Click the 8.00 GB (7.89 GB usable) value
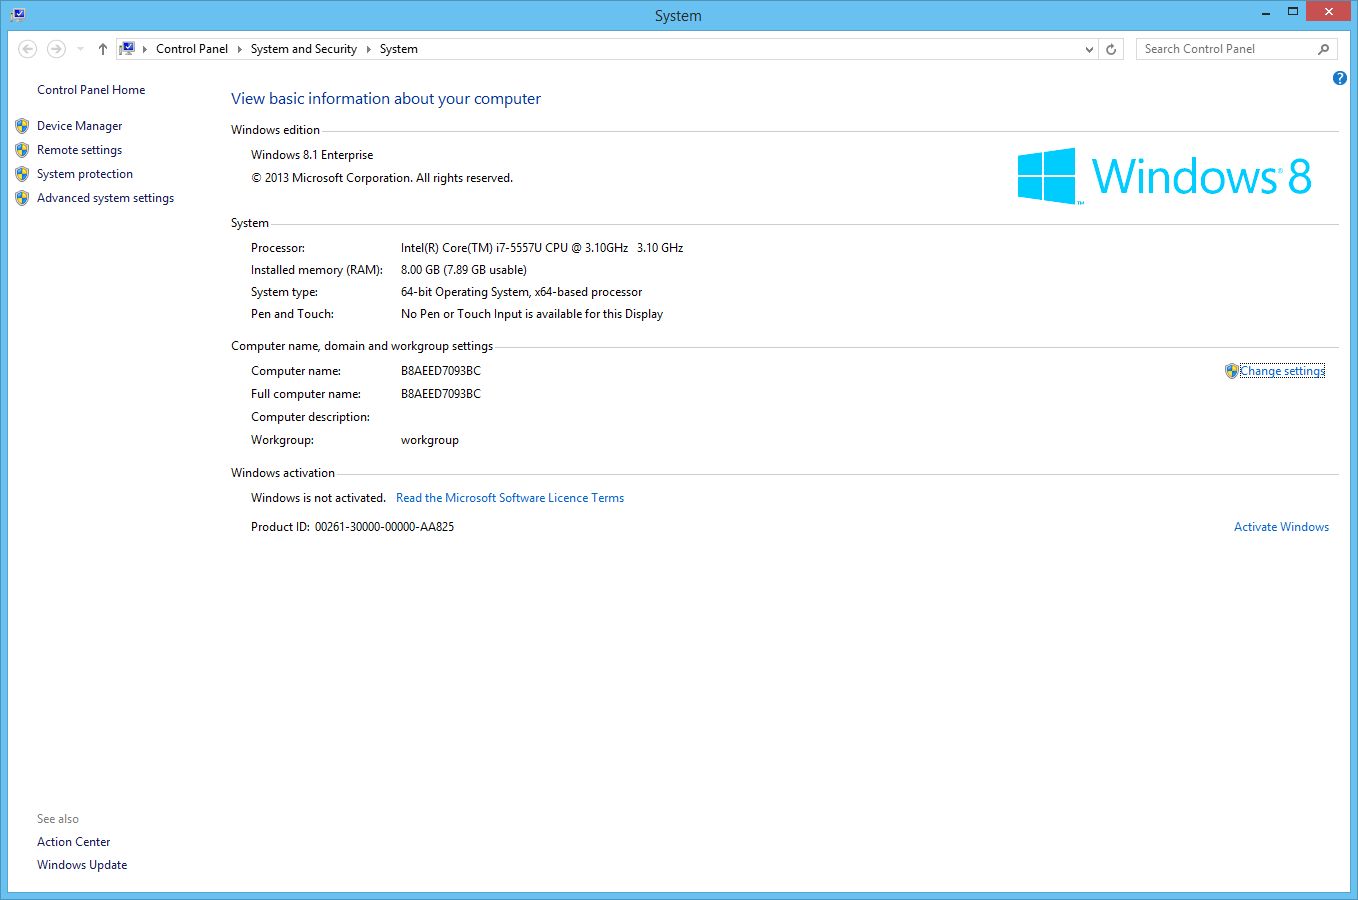Viewport: 1358px width, 900px height. 464,270
